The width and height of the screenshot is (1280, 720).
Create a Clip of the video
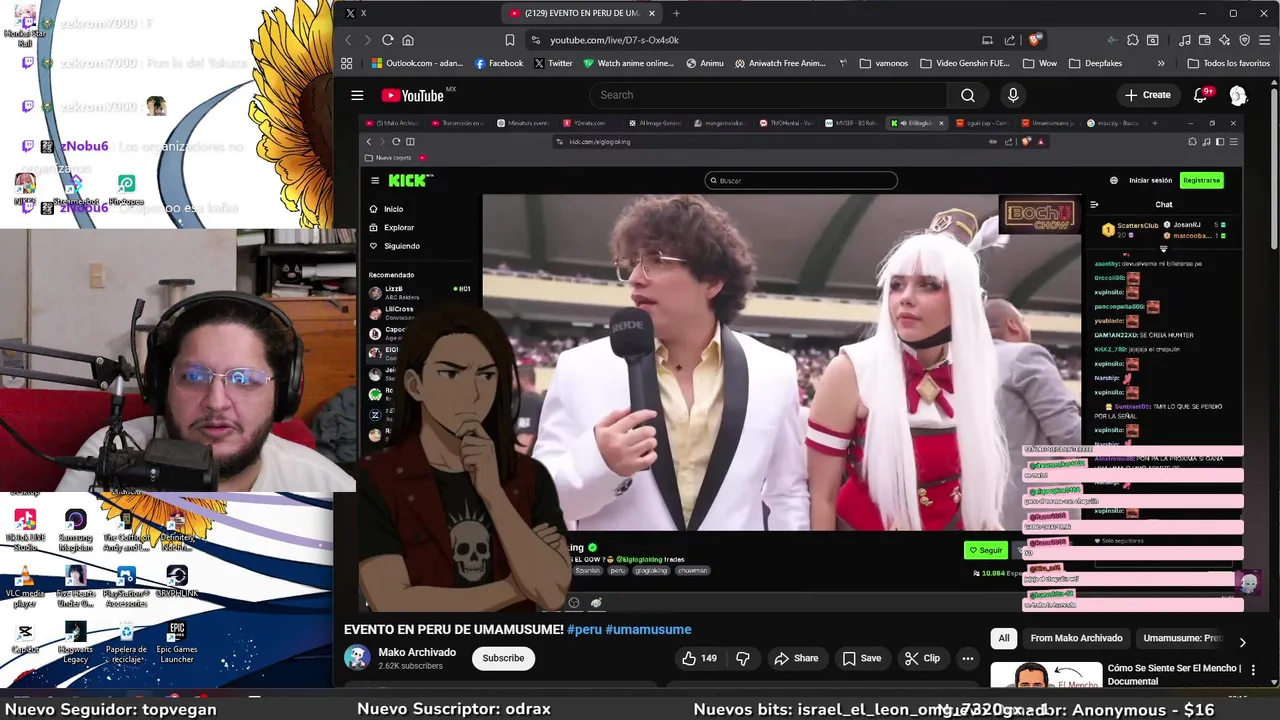tap(922, 658)
